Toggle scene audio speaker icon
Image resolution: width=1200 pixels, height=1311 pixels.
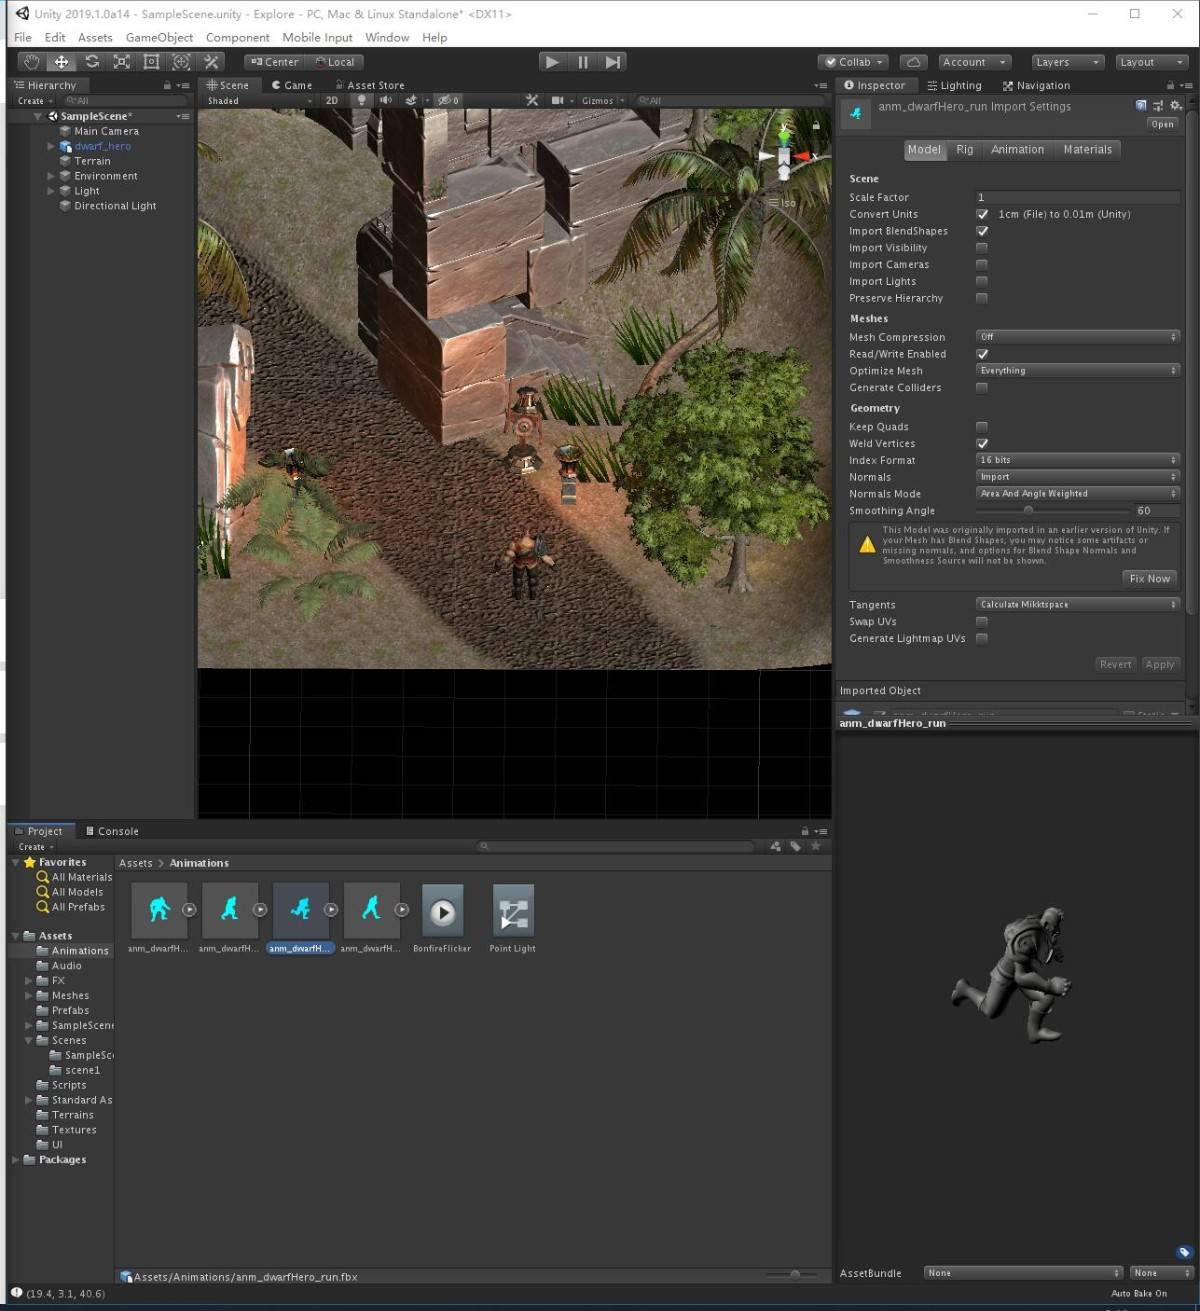click(x=386, y=100)
